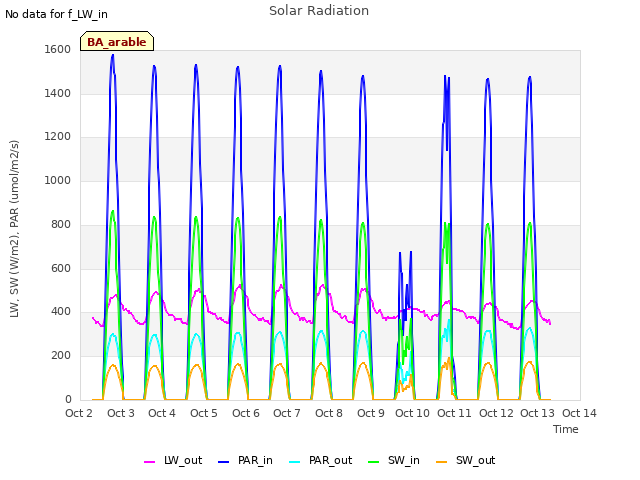Click the 1200 y-axis tick label
640x480 pixels.
[58, 137]
